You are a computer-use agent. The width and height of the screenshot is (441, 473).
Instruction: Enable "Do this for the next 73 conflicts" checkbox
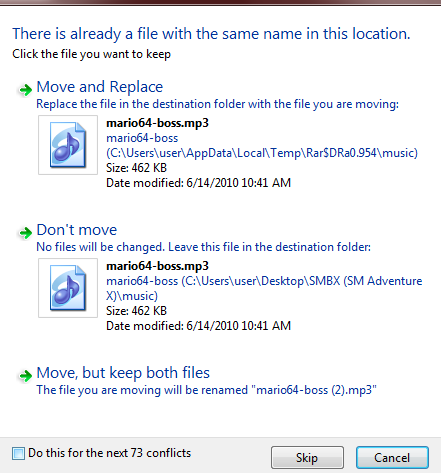(18, 453)
